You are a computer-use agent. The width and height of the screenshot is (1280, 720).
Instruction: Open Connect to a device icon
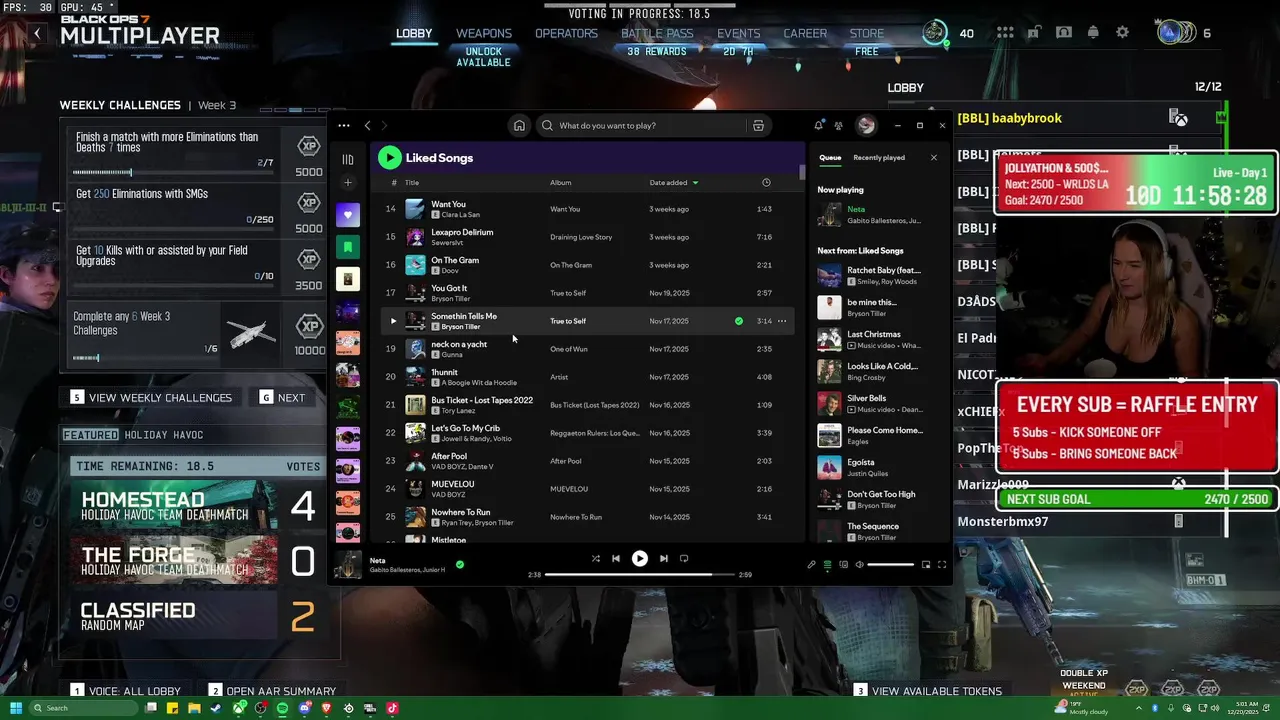[x=843, y=565]
